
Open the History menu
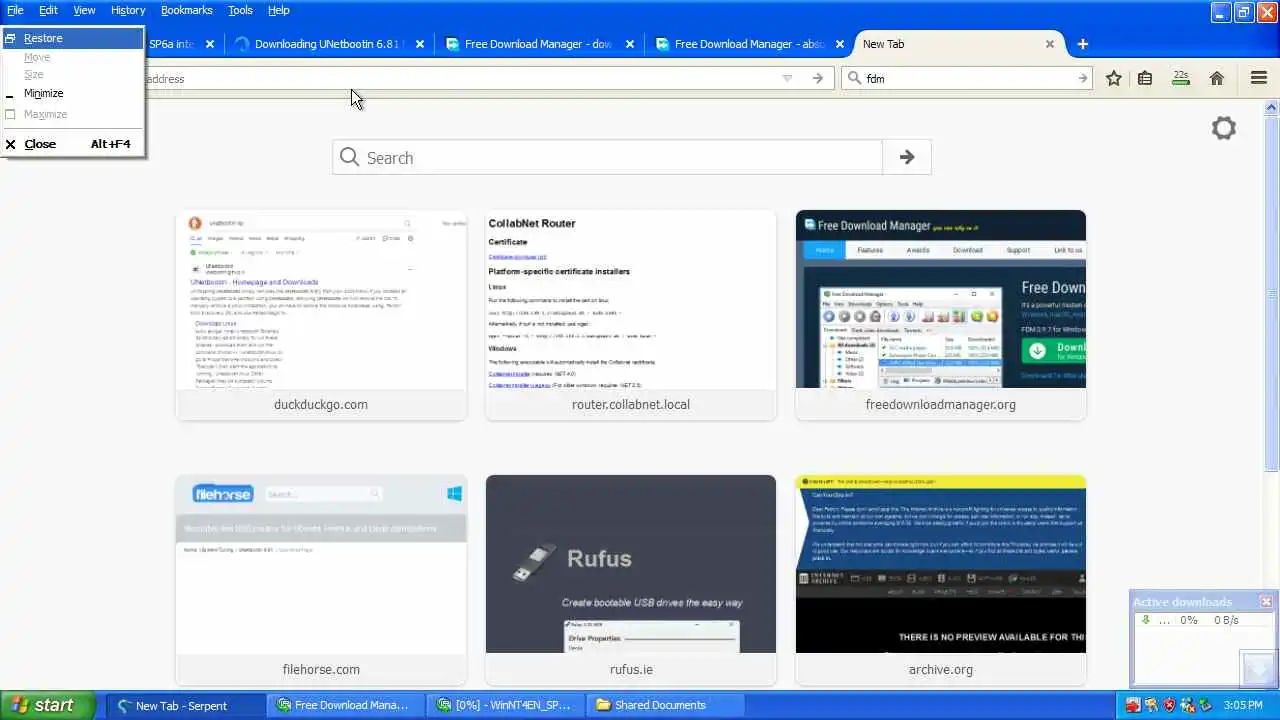tap(128, 10)
